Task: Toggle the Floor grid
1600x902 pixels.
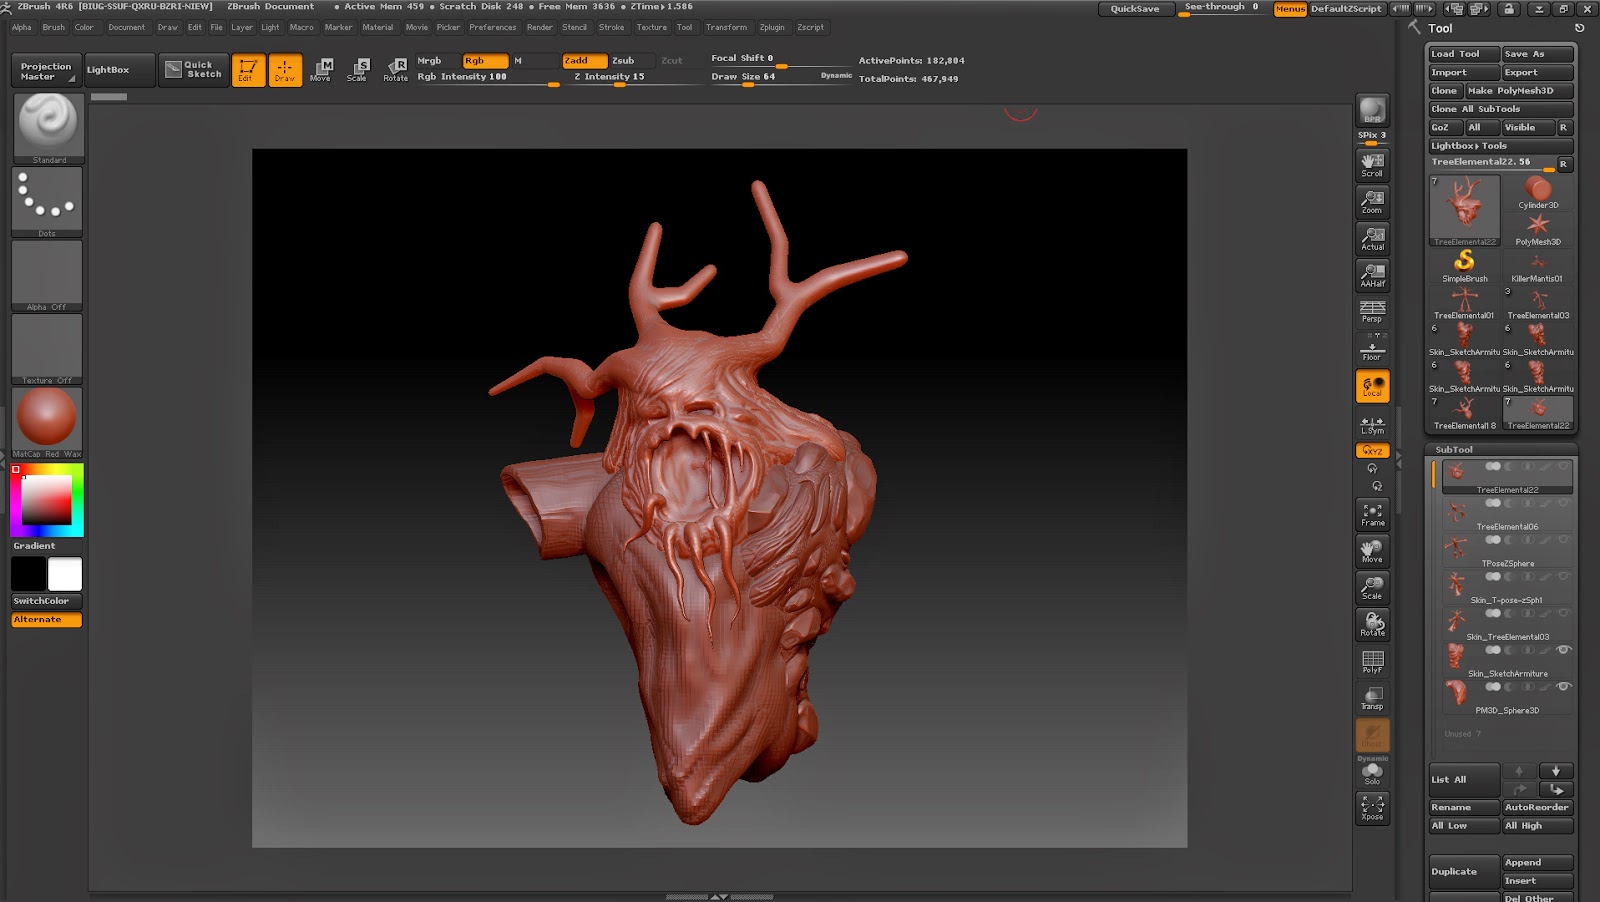Action: pos(1372,349)
